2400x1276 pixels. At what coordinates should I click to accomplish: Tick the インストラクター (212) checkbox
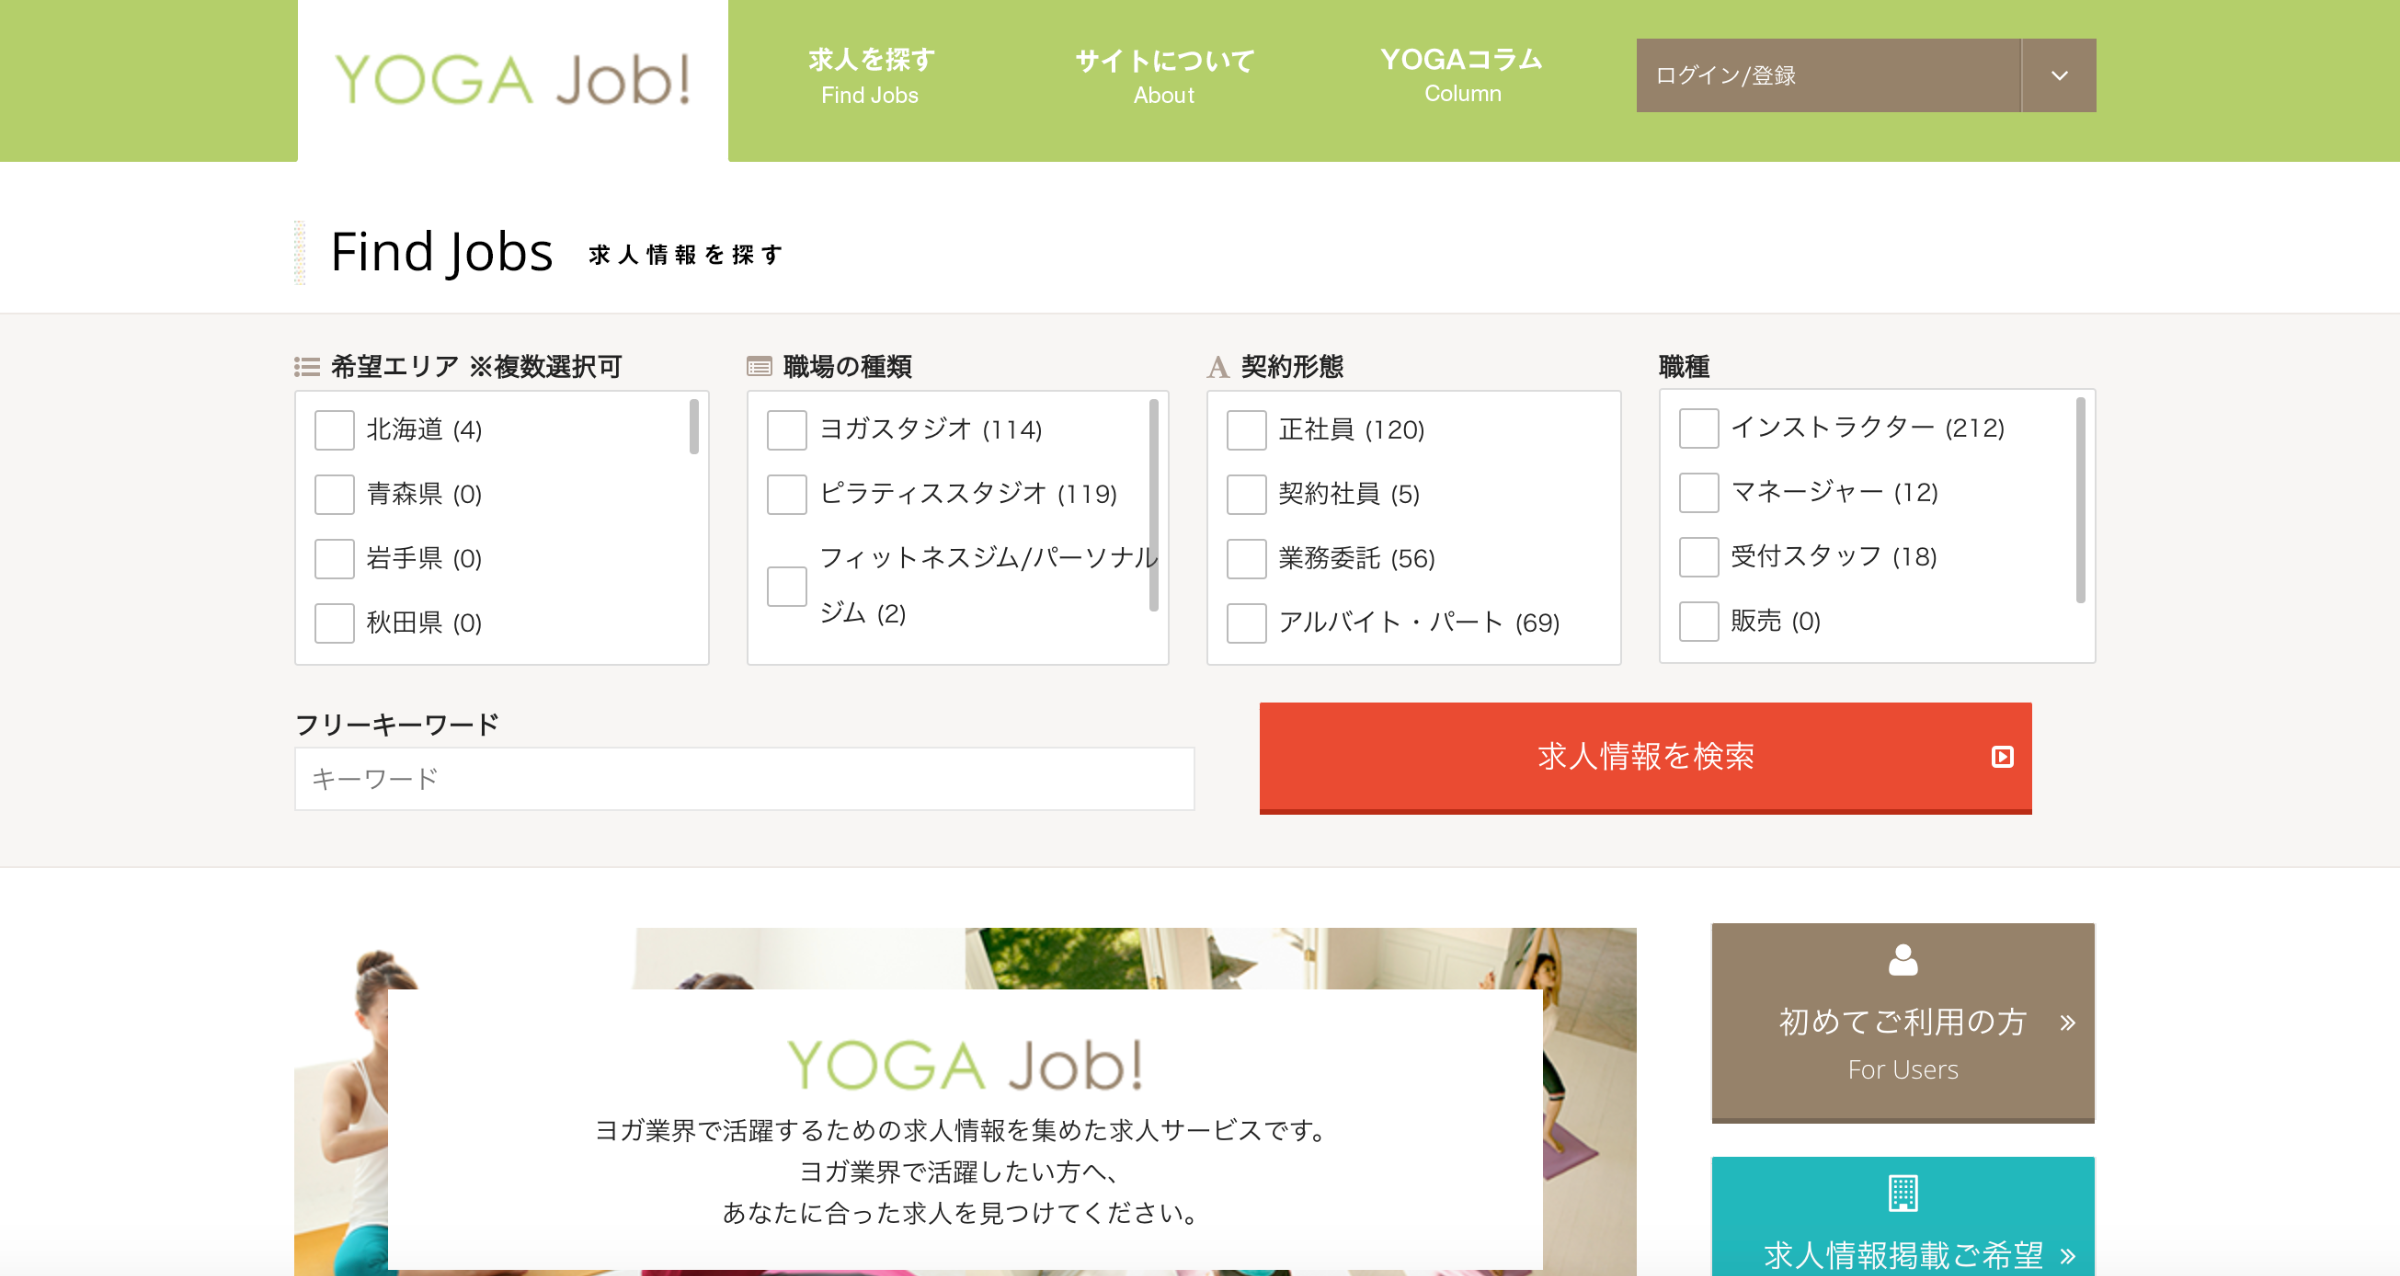coord(1699,428)
